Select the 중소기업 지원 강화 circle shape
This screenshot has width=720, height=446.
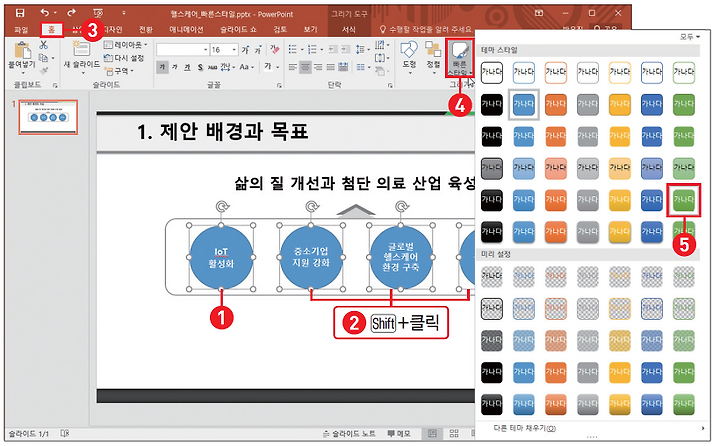311,257
